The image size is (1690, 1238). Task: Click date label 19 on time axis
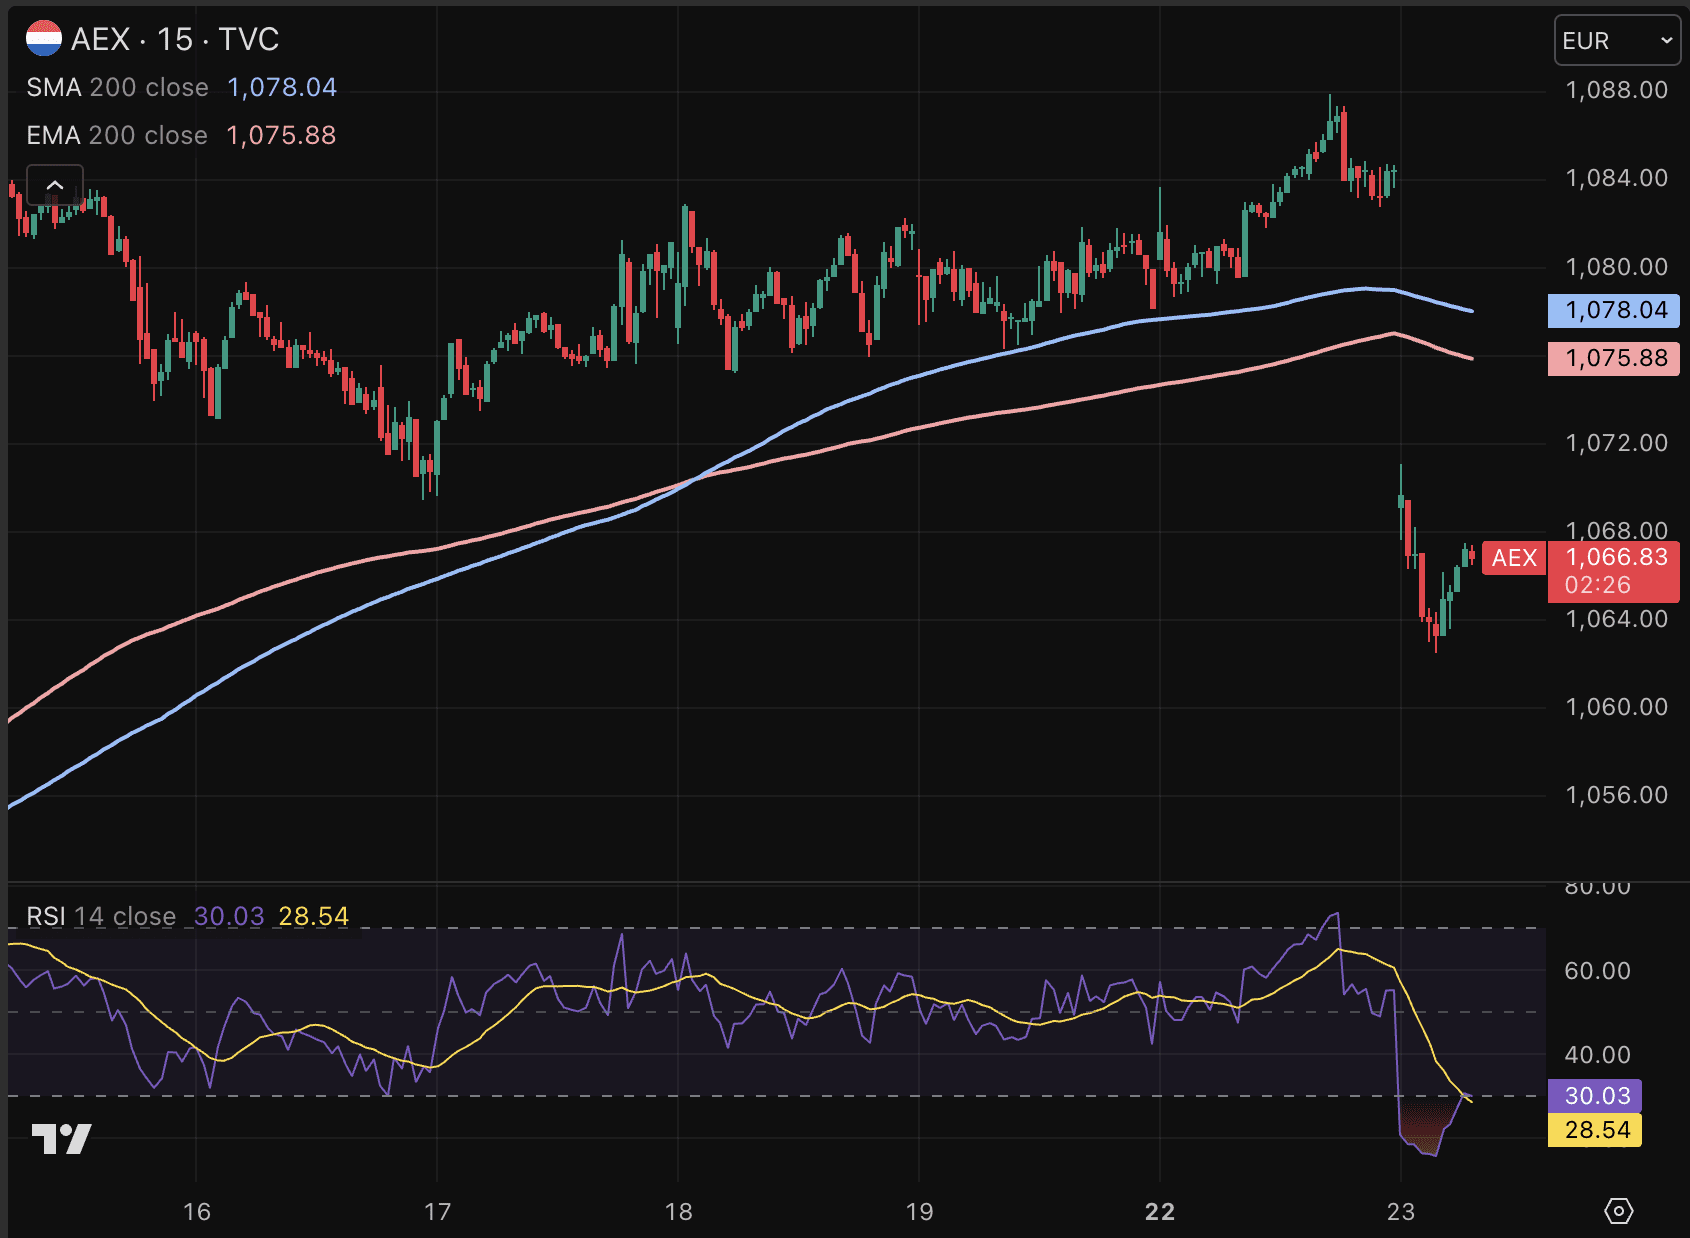coord(920,1212)
